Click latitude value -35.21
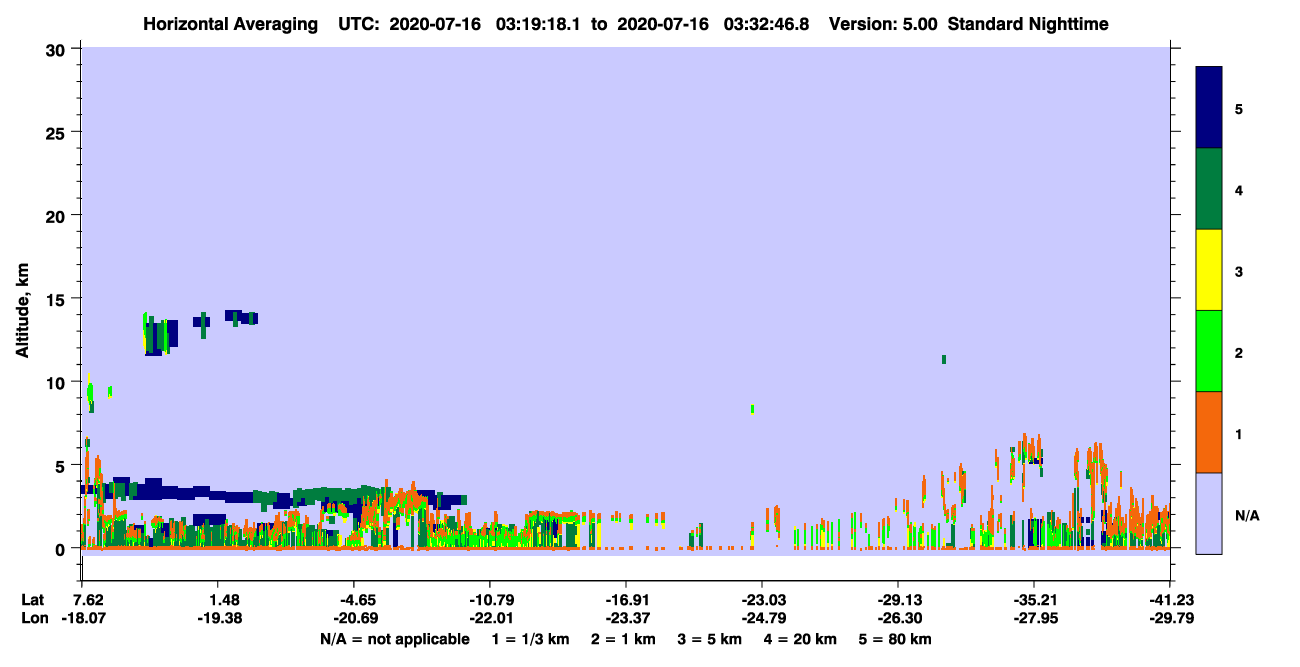1300x667 pixels. (1034, 600)
